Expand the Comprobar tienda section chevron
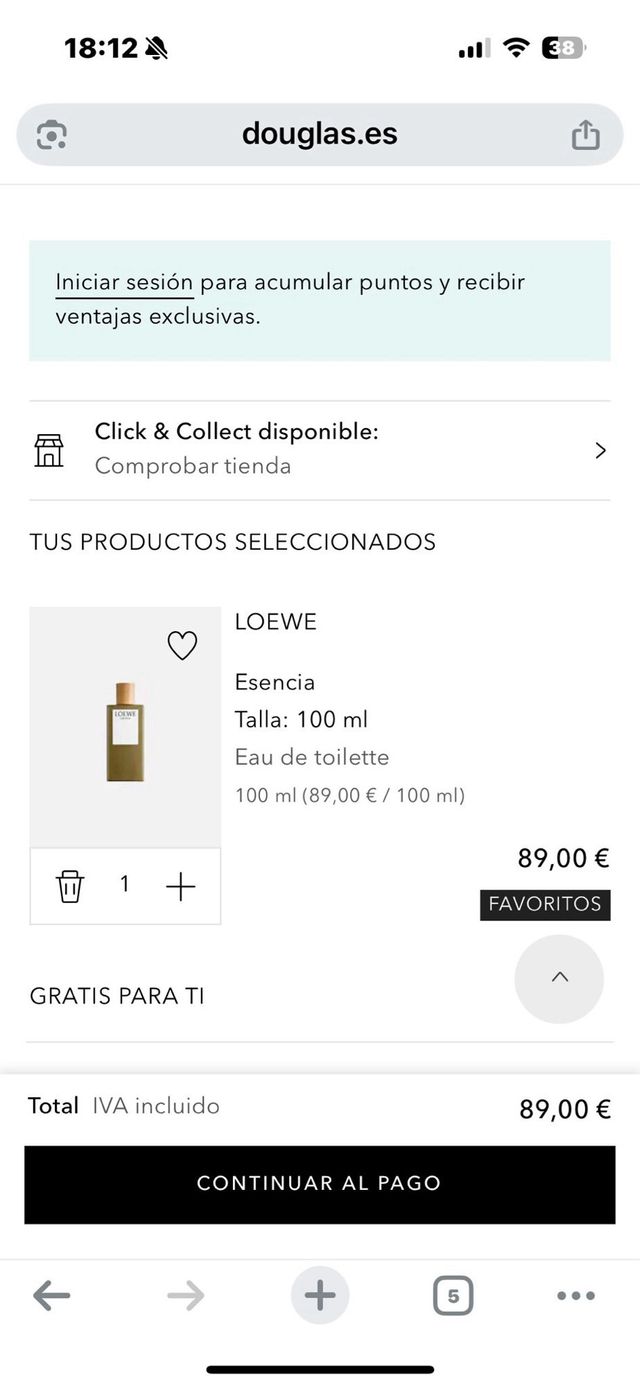Image resolution: width=640 pixels, height=1387 pixels. point(600,450)
